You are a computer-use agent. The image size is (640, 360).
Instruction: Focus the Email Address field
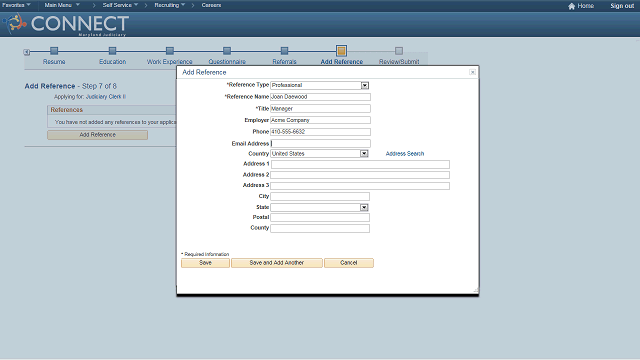320,143
